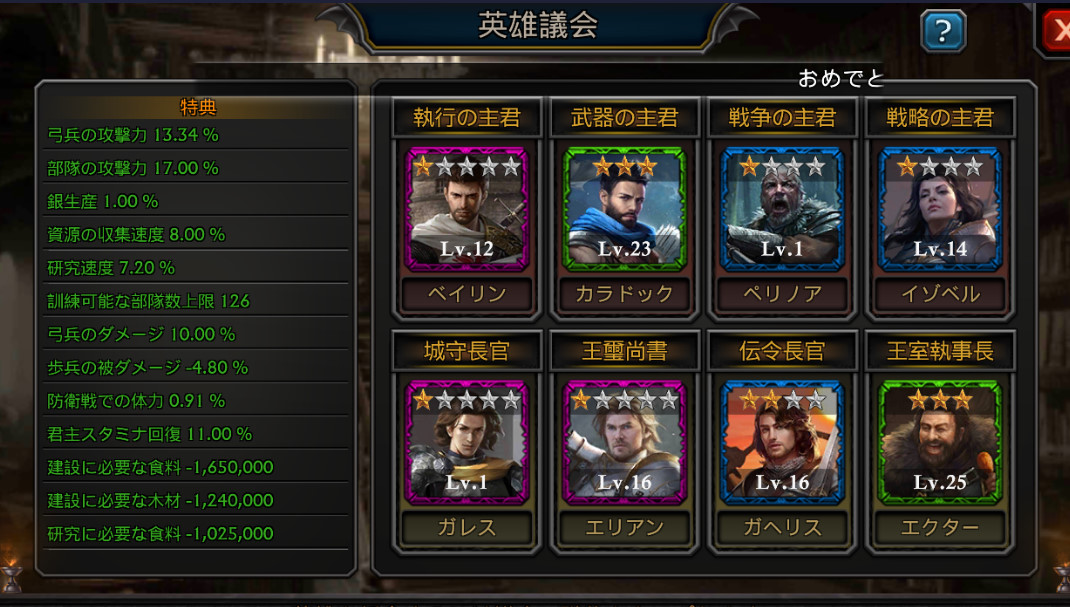Select the 戦争の主君 position header
1070x607 pixels.
(782, 117)
